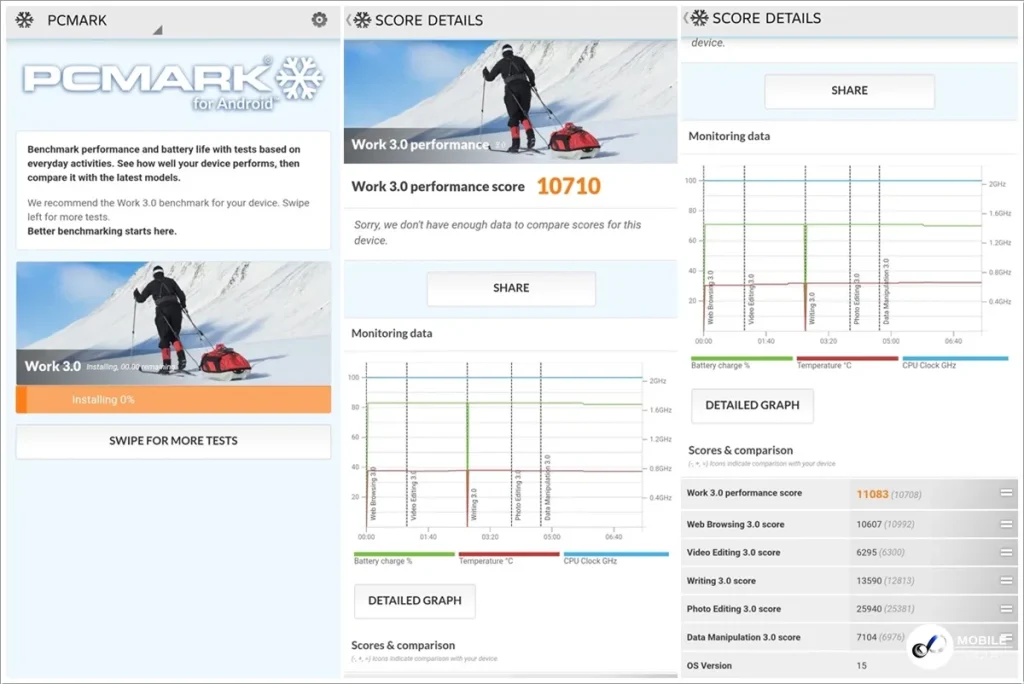Expand the Work 3.0 performance score row menu icon
Image resolution: width=1024 pixels, height=684 pixels.
click(1006, 493)
